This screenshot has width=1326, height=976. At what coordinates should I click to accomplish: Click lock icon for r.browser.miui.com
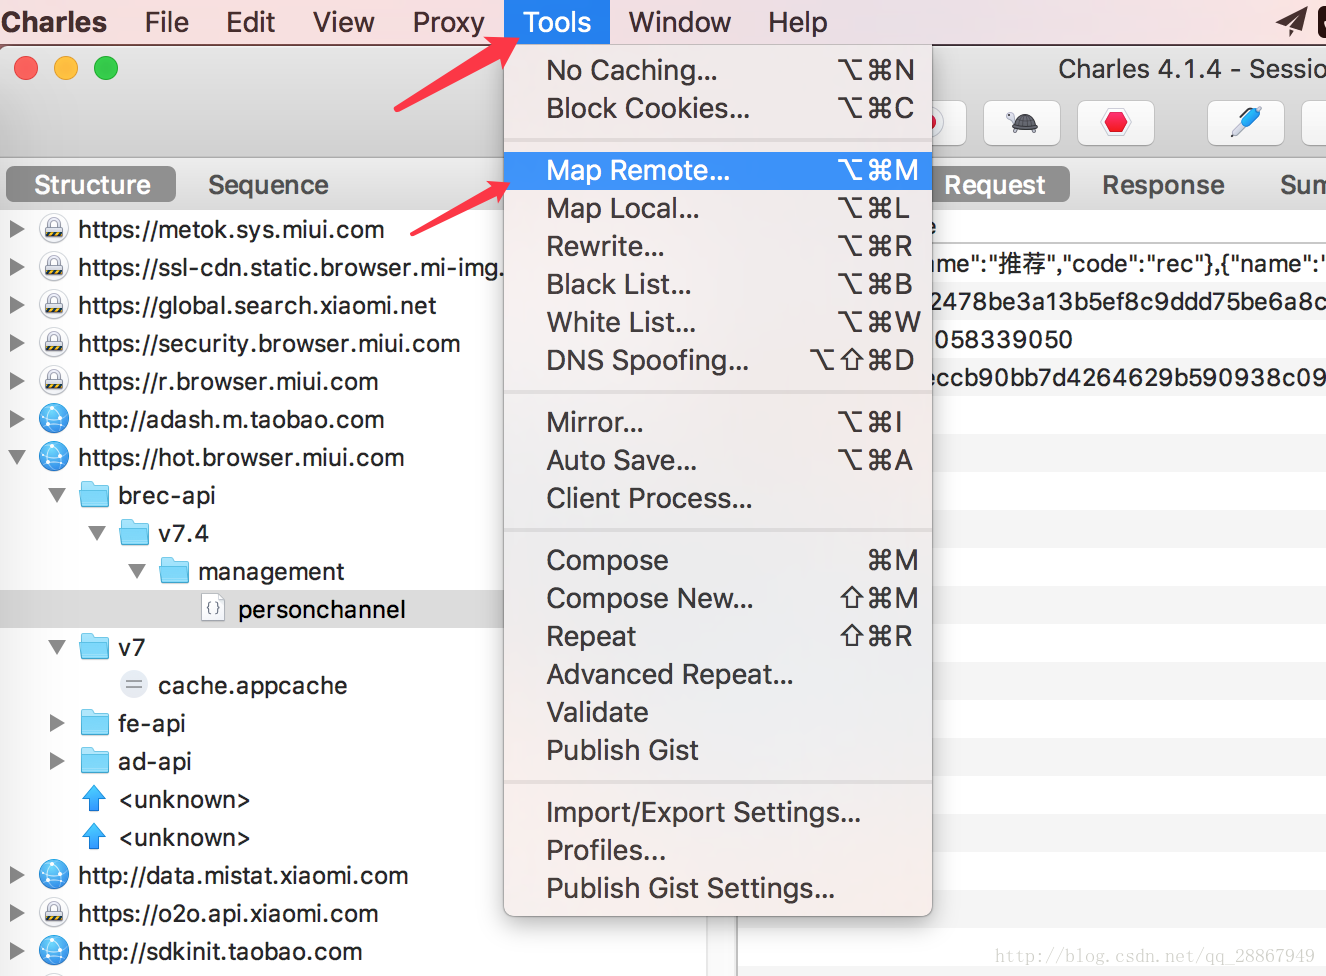[54, 381]
